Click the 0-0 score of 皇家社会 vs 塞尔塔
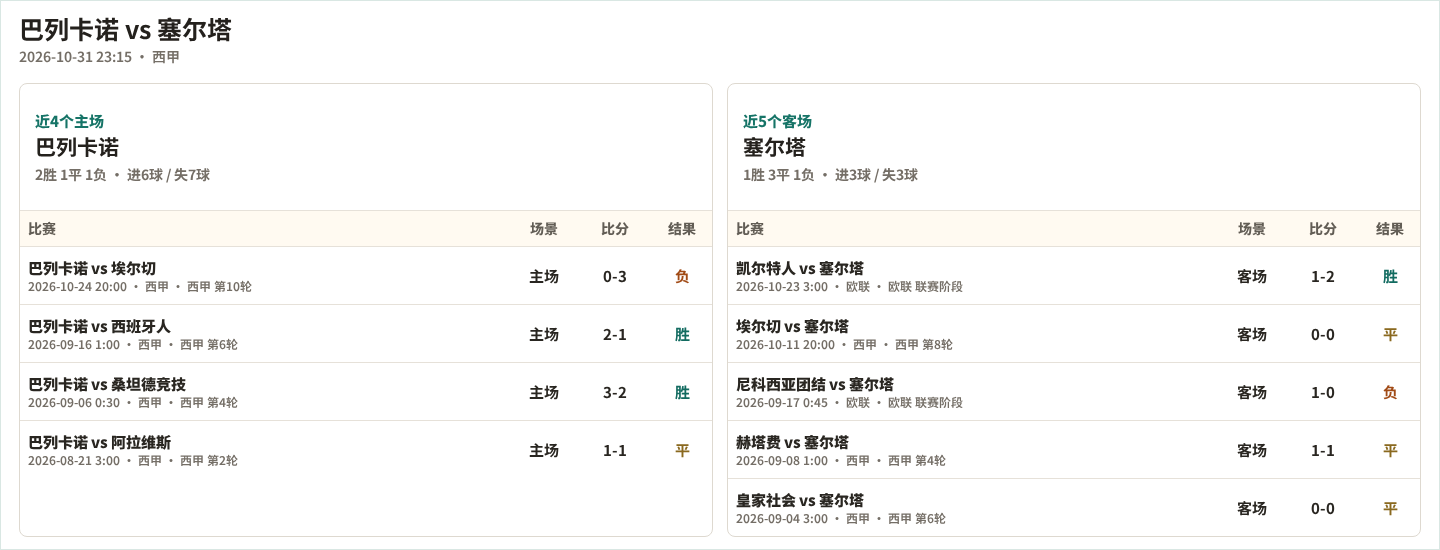Viewport: 1440px width, 550px height. tap(1323, 508)
